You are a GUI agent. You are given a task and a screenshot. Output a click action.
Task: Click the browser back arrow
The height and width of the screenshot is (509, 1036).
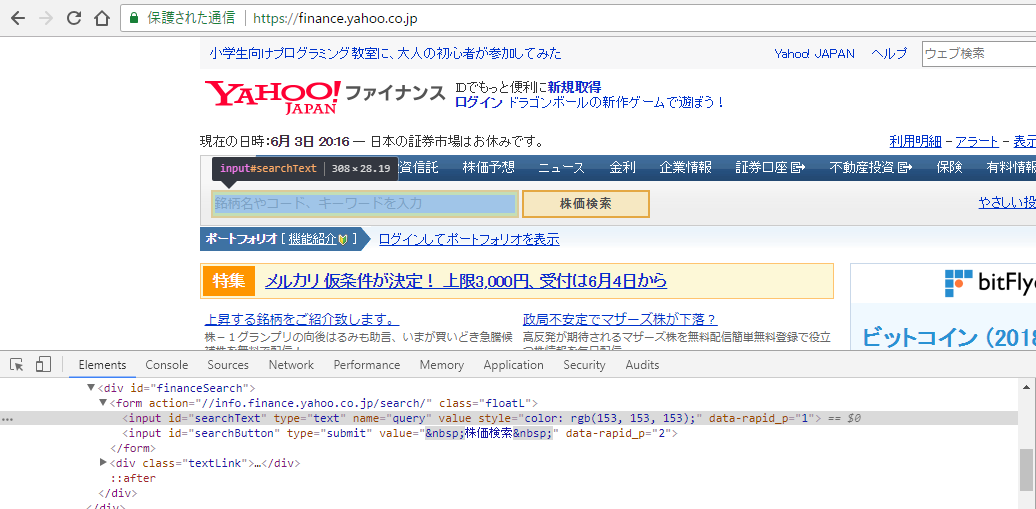tap(17, 19)
